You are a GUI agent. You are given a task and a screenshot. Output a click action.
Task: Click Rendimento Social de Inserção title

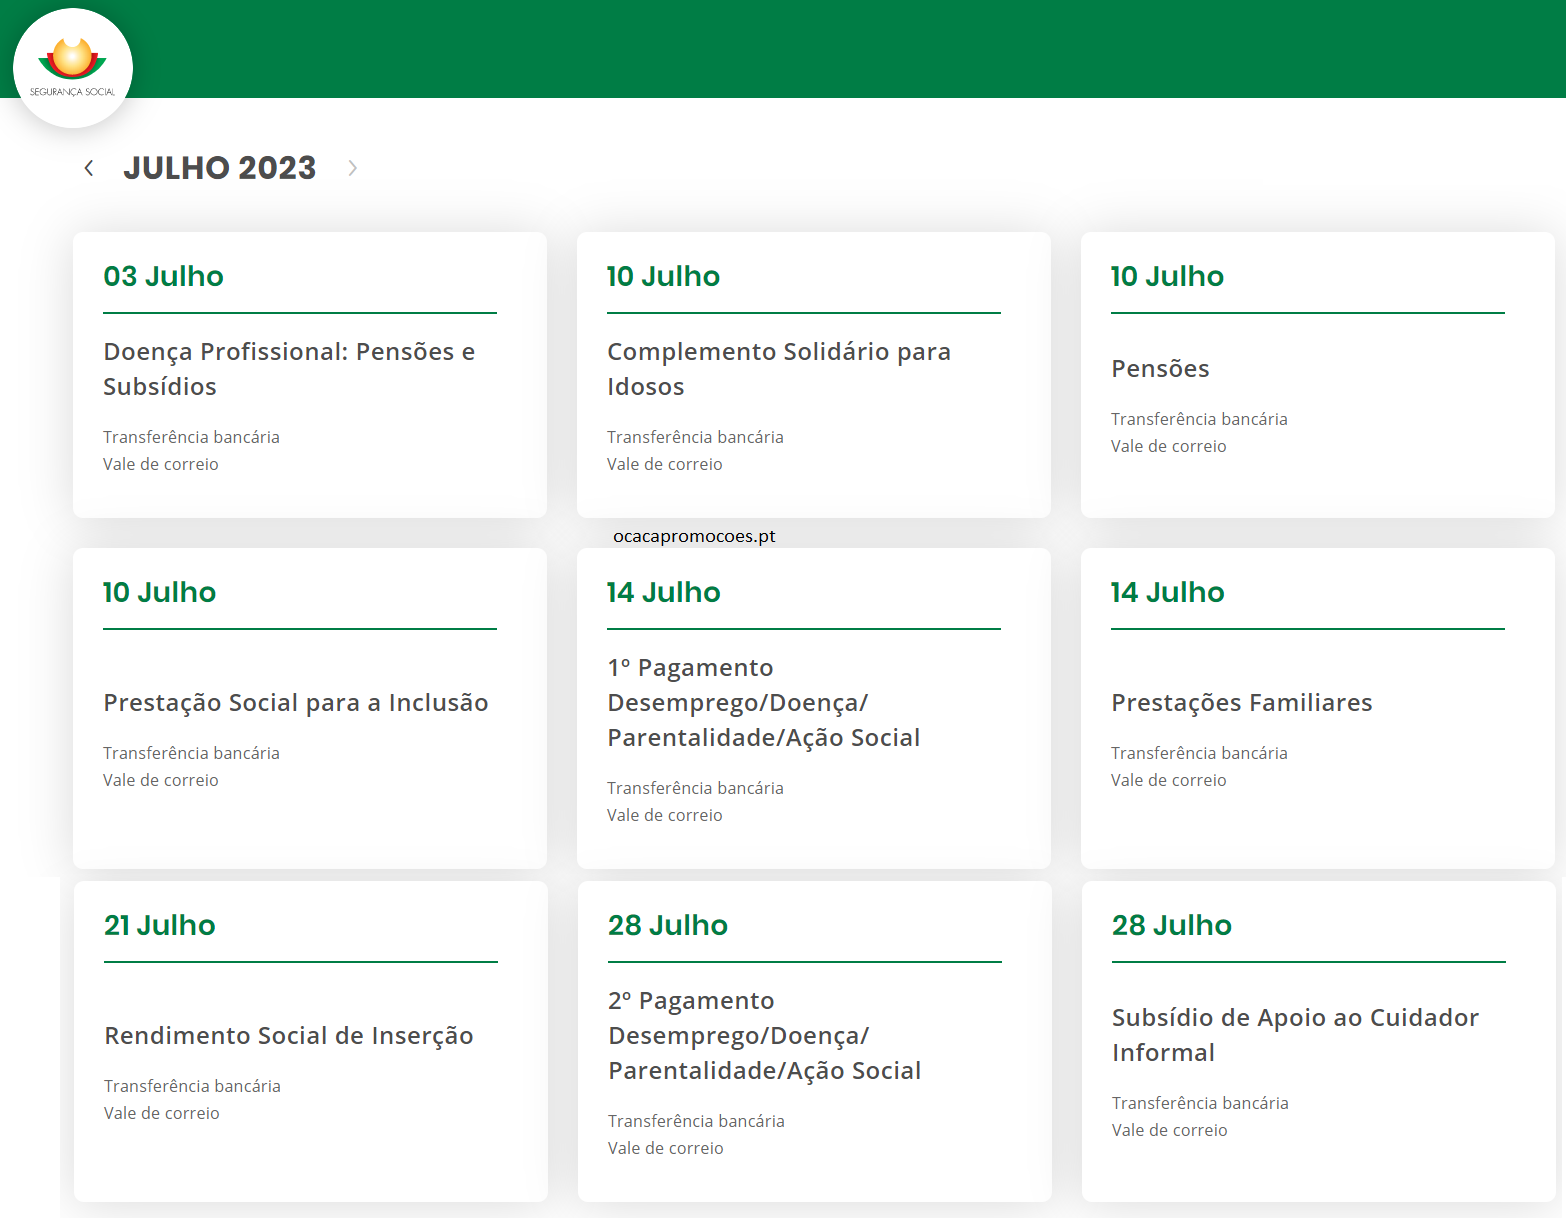288,1036
